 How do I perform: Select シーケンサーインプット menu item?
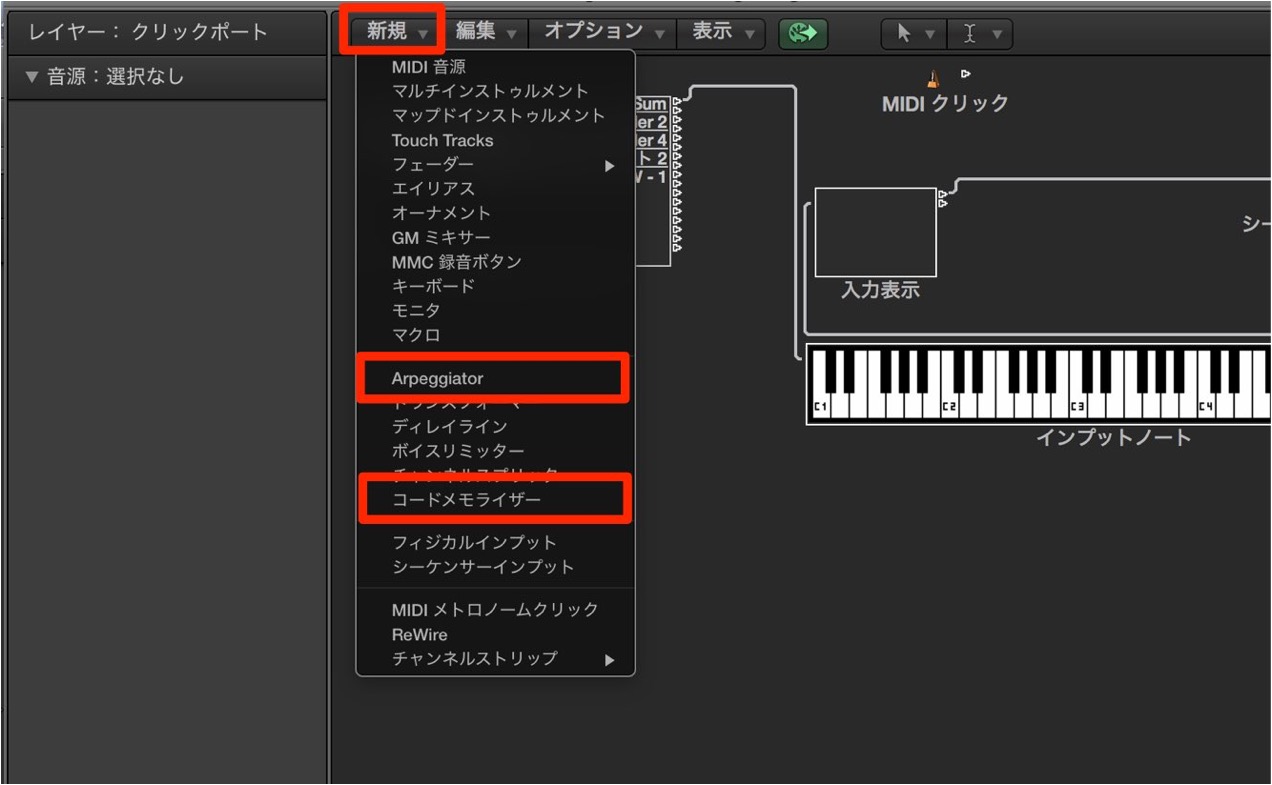[495, 567]
